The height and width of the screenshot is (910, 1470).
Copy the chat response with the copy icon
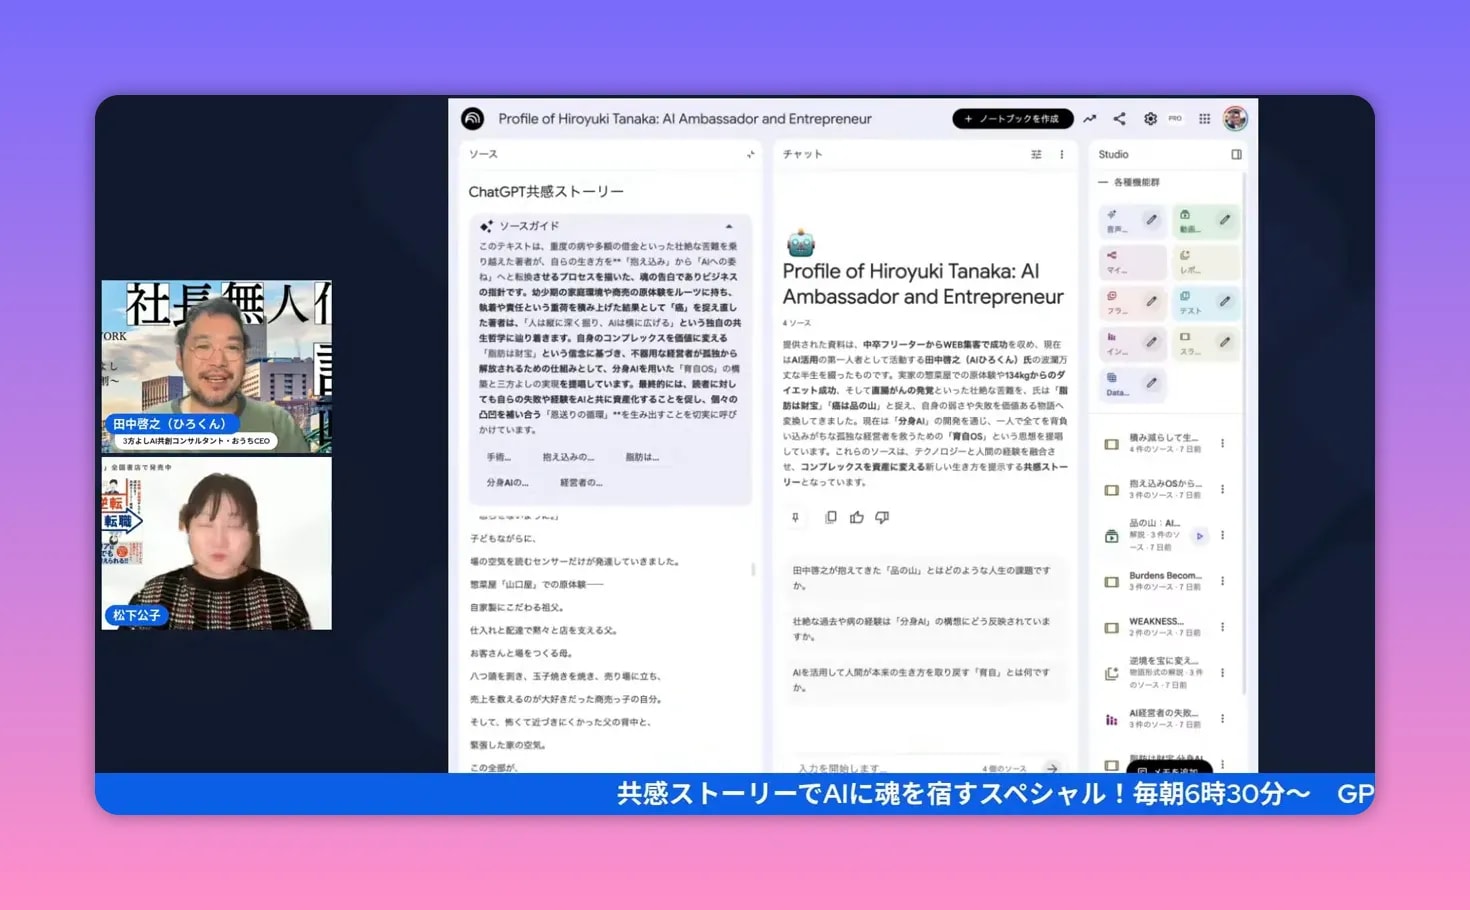830,517
